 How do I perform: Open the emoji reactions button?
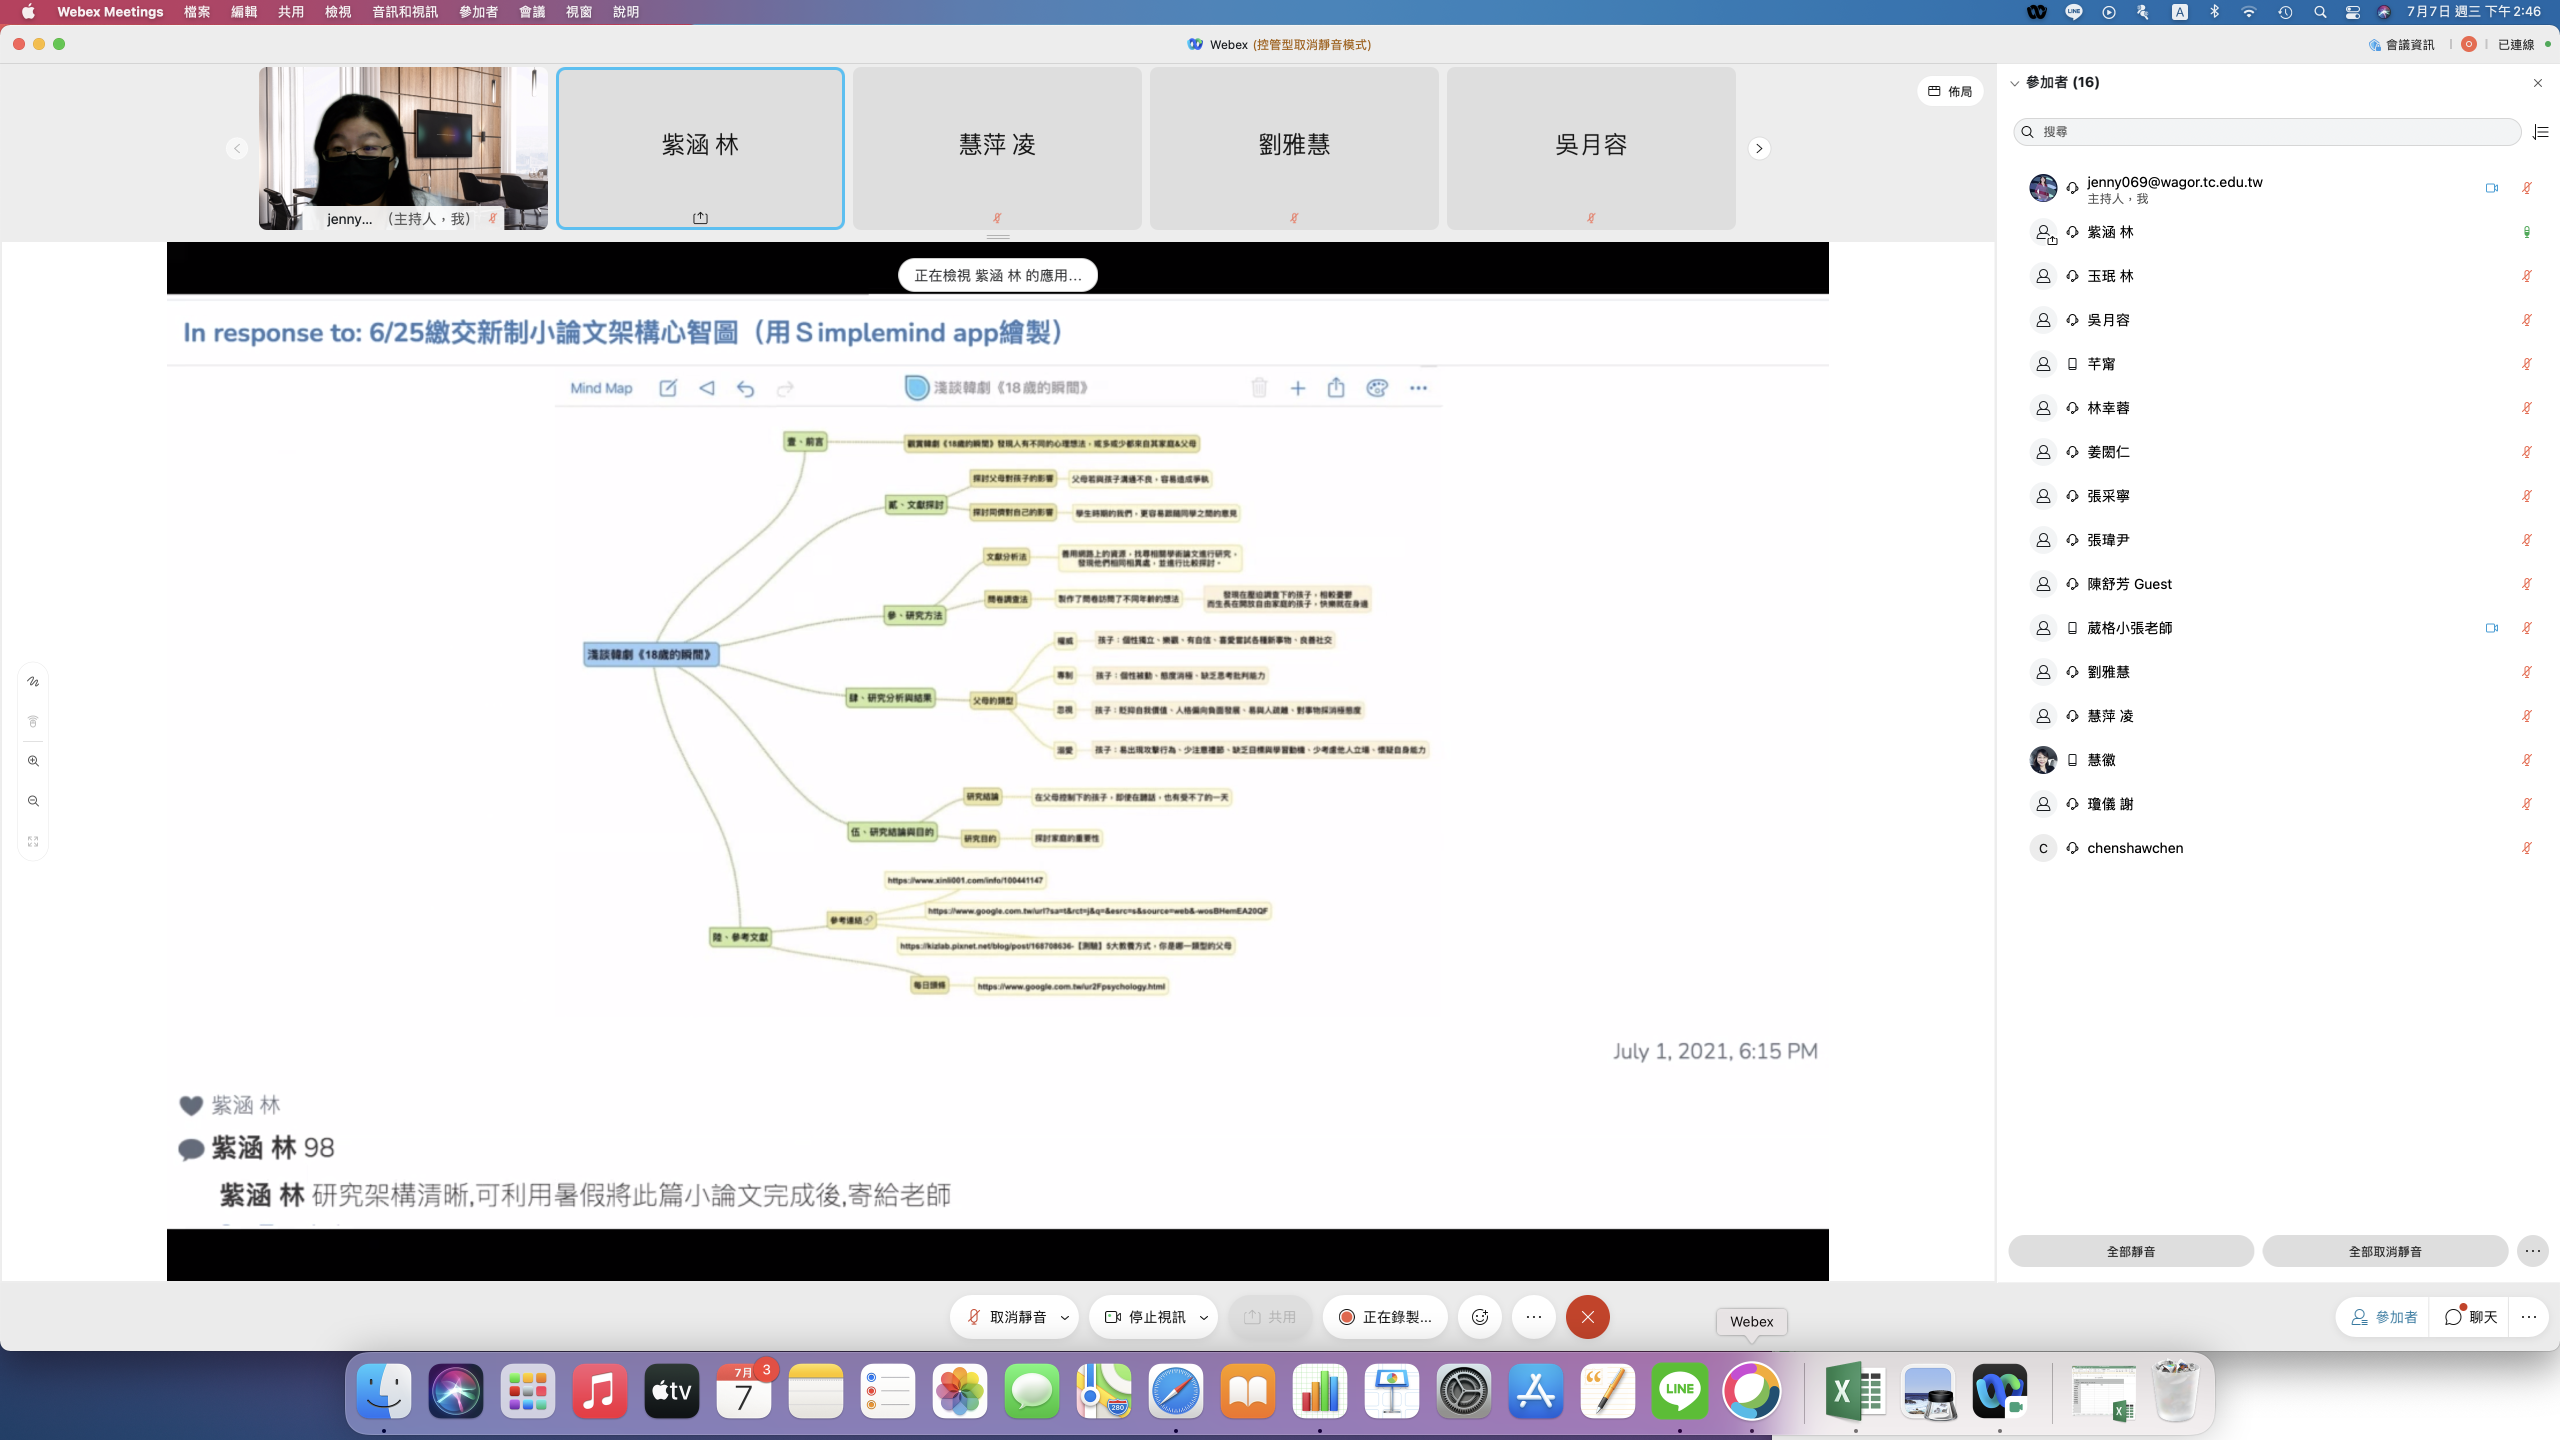(1480, 1317)
